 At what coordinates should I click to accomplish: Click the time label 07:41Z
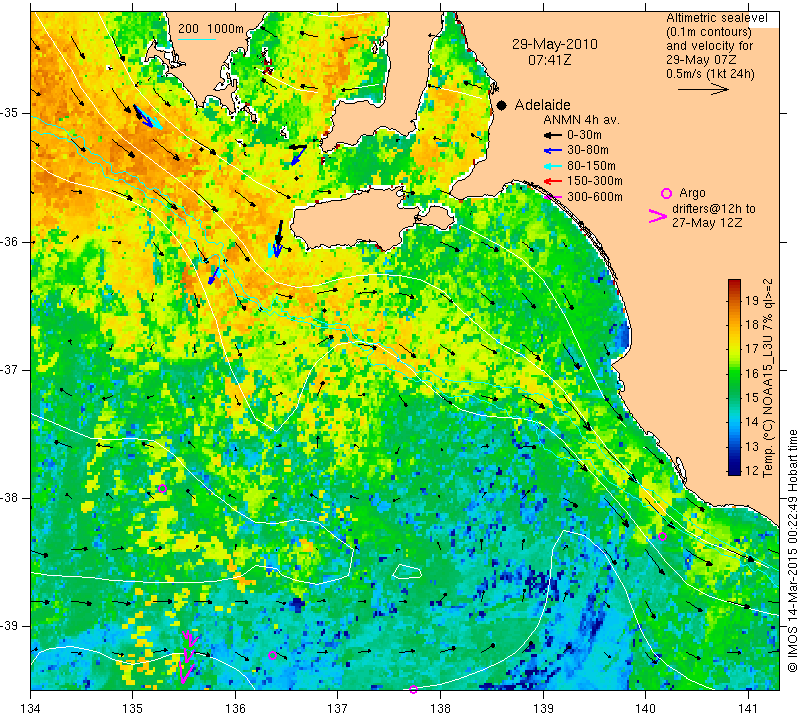coord(549,60)
